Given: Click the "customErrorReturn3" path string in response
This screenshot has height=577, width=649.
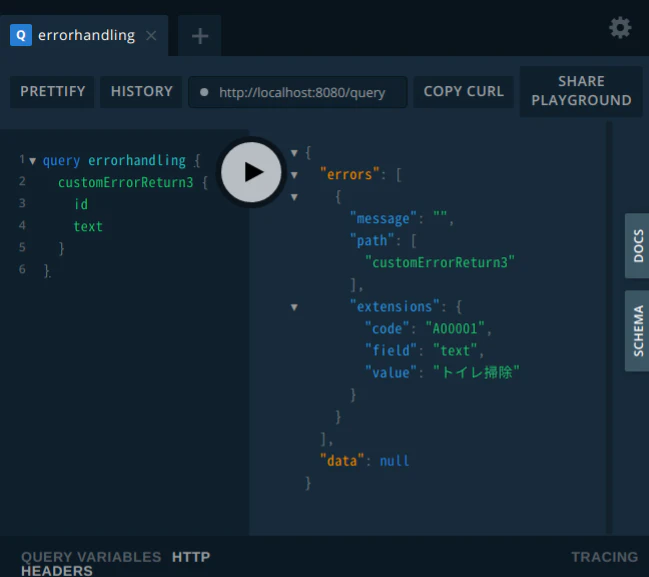Looking at the screenshot, I should pyautogui.click(x=440, y=262).
